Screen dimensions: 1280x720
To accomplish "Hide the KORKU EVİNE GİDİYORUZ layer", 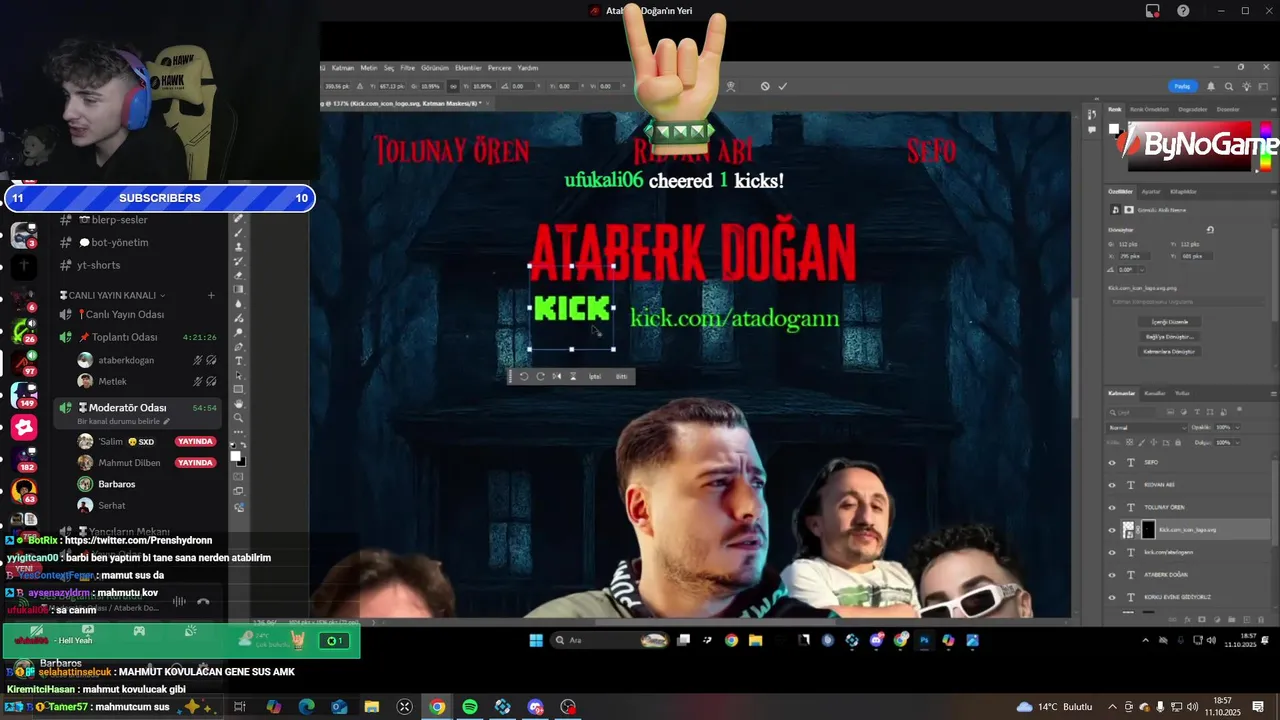I will (x=1112, y=597).
